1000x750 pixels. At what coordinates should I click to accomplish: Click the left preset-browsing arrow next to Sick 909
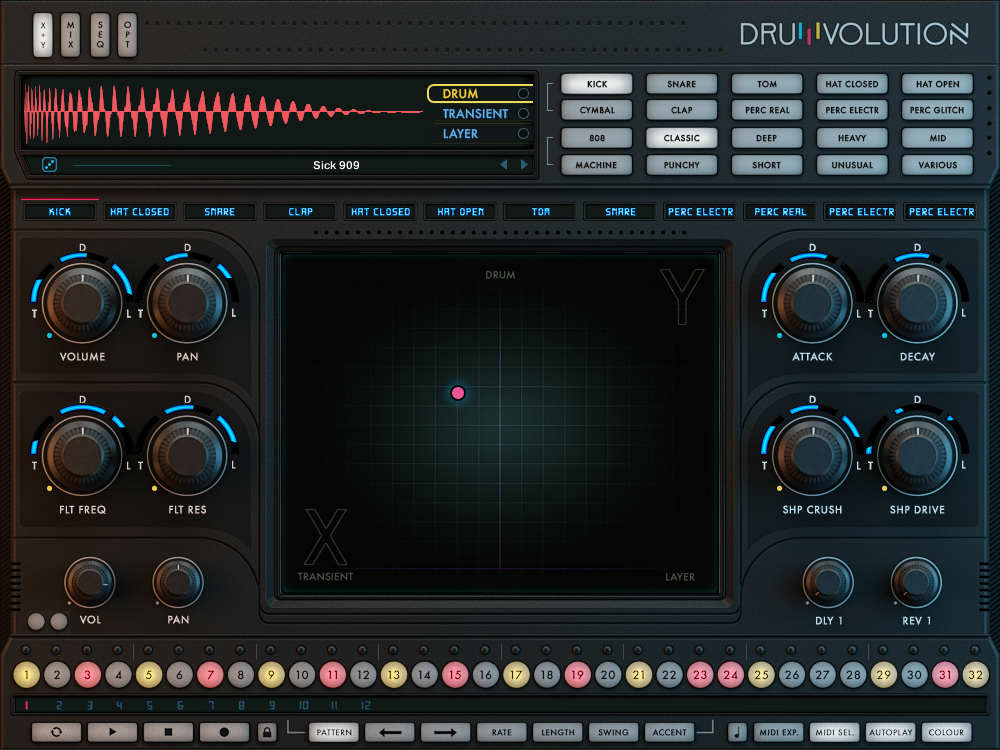pos(506,165)
